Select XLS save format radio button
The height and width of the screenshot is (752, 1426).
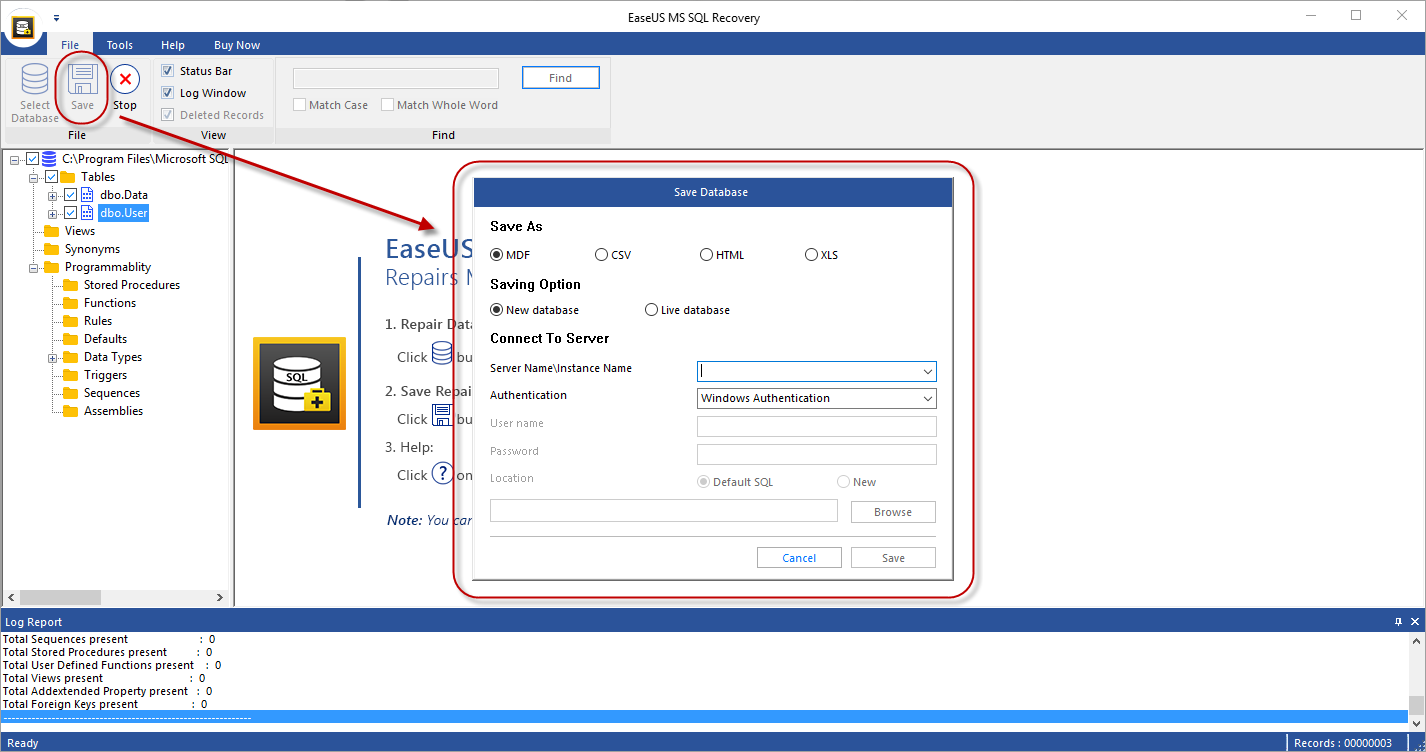coord(811,255)
